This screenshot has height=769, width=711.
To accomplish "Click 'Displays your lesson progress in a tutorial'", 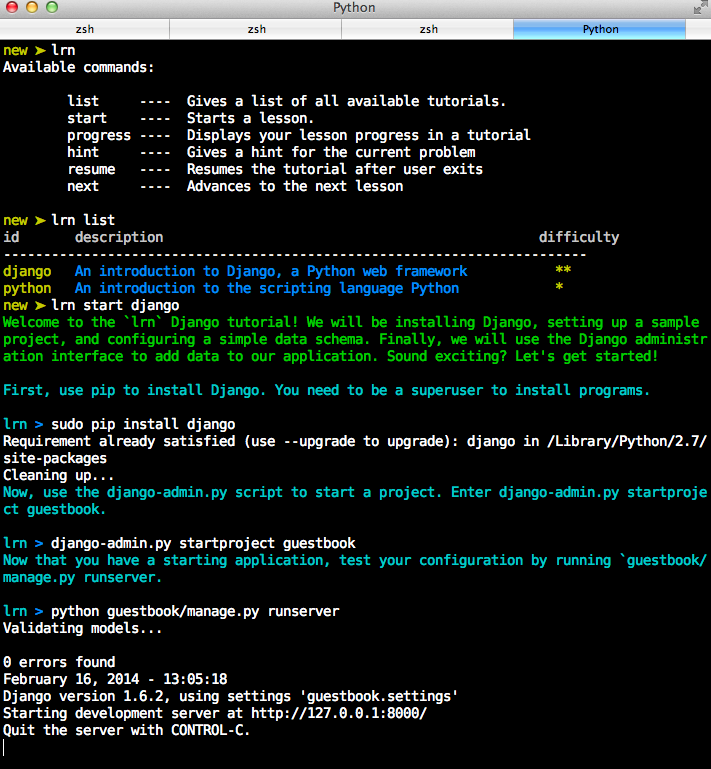I will (x=358, y=135).
